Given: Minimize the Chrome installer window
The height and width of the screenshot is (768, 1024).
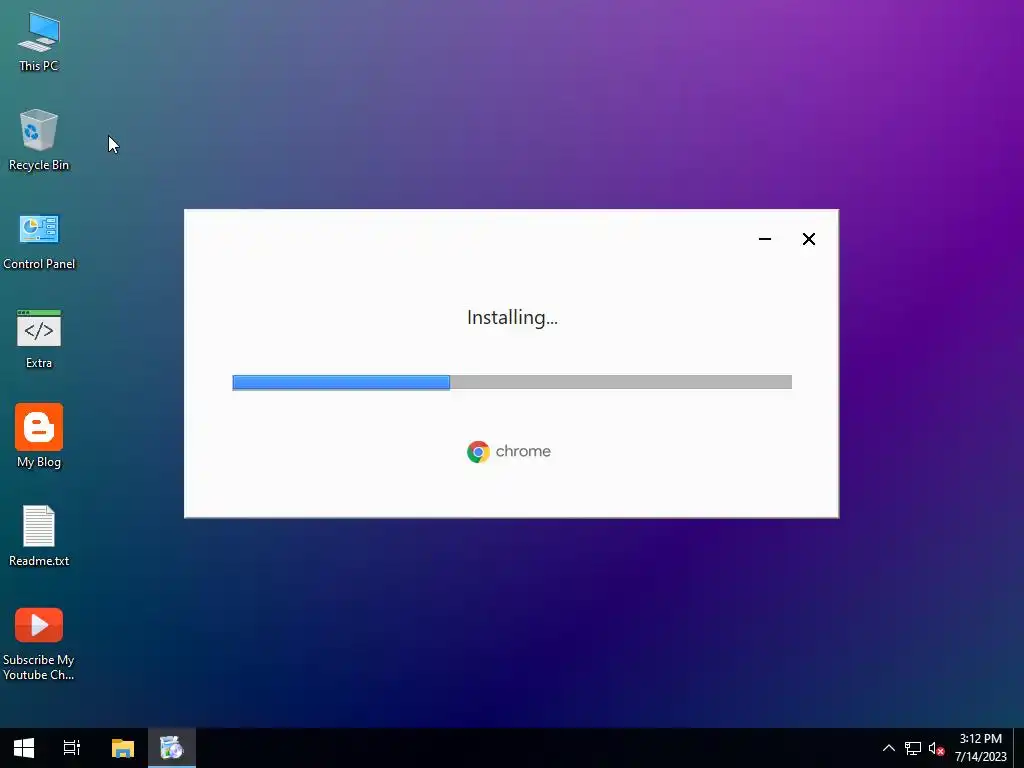Looking at the screenshot, I should 765,239.
